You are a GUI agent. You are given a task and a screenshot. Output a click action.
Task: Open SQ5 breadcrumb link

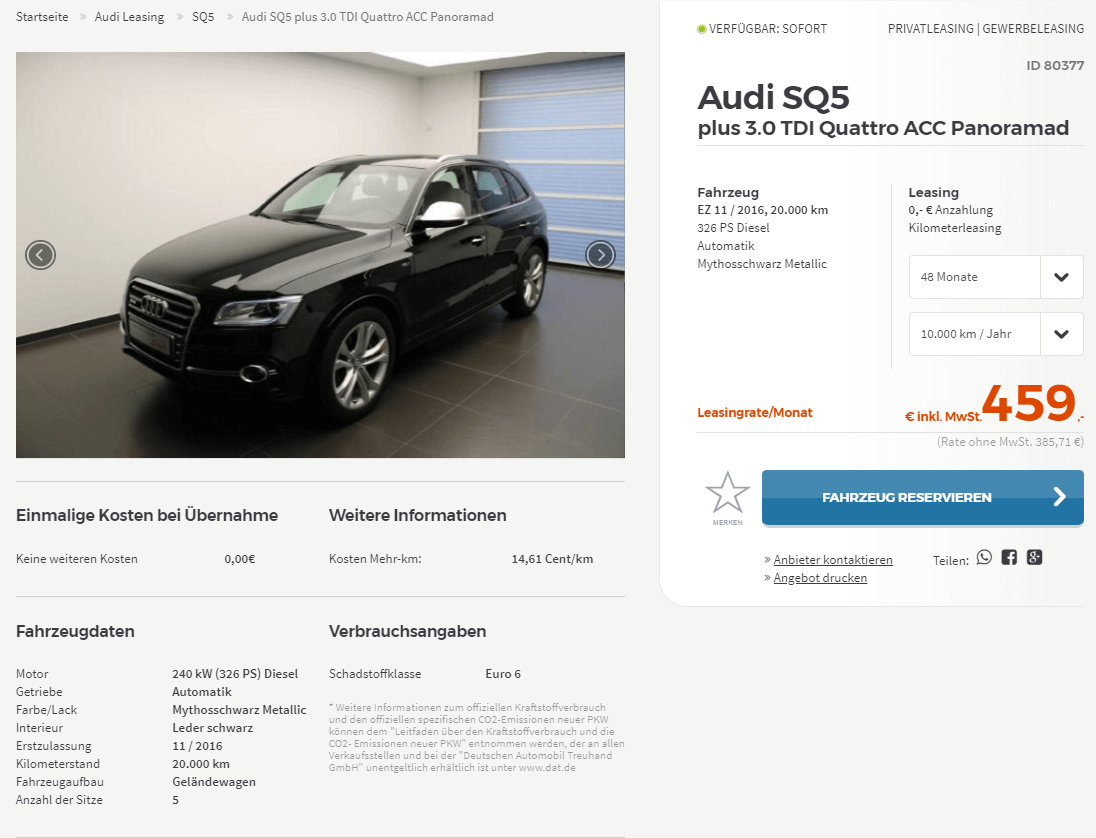pos(203,17)
